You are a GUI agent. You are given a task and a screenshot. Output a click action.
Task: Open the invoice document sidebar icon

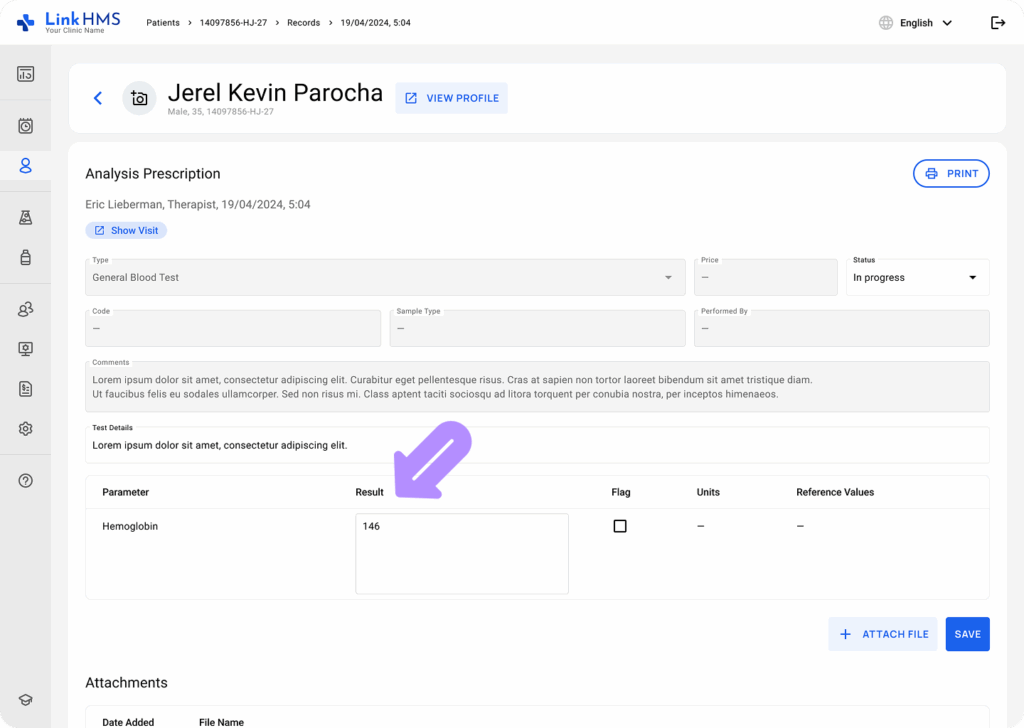[x=25, y=389]
